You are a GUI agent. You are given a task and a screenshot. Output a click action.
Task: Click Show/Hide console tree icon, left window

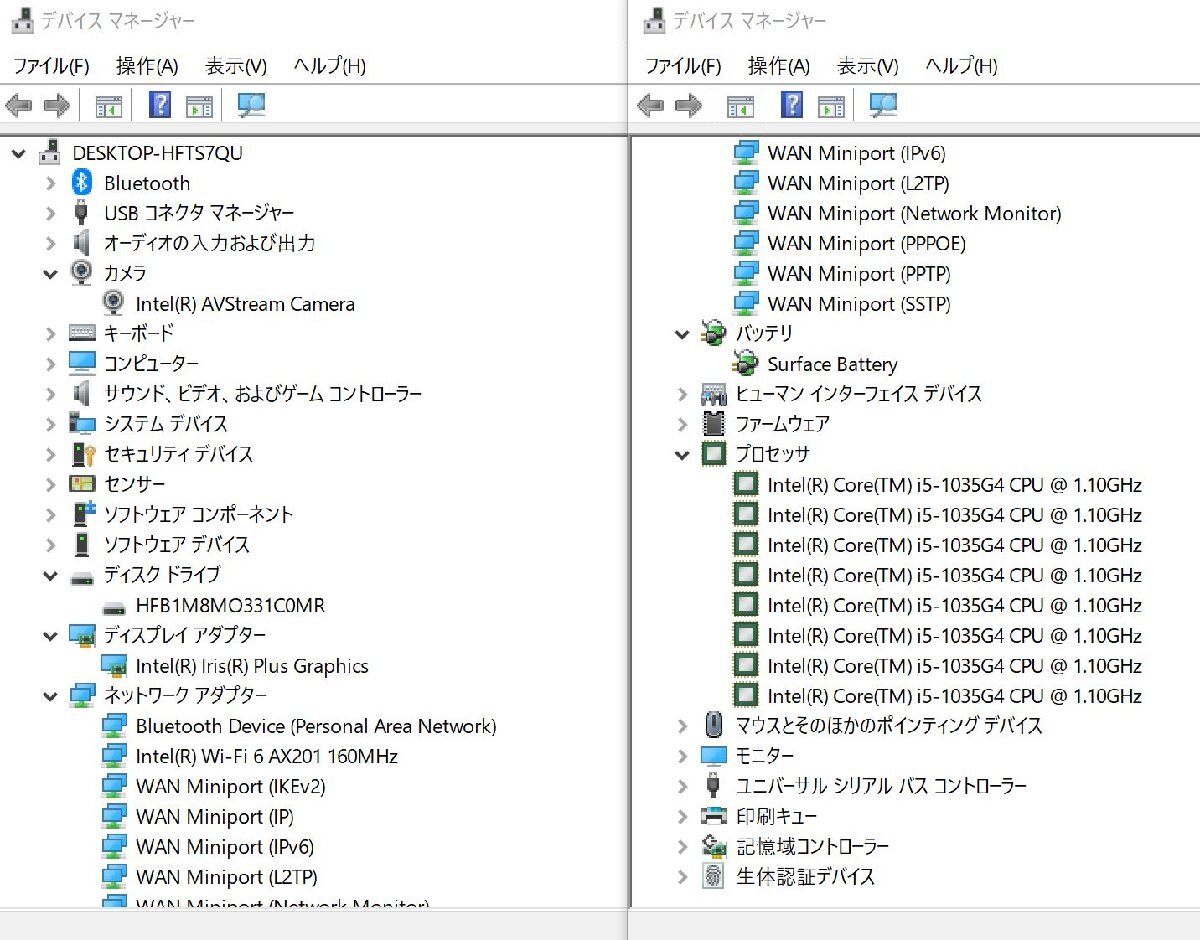tap(108, 105)
